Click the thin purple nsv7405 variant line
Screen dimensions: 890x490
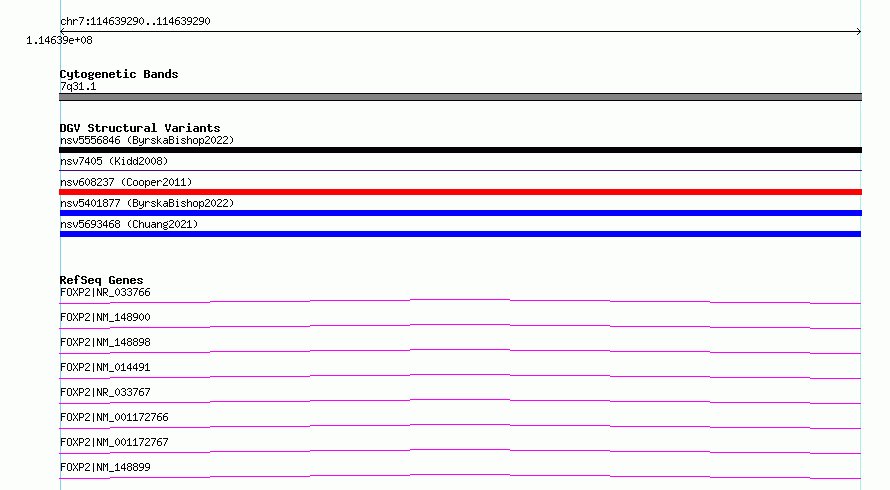[x=460, y=170]
